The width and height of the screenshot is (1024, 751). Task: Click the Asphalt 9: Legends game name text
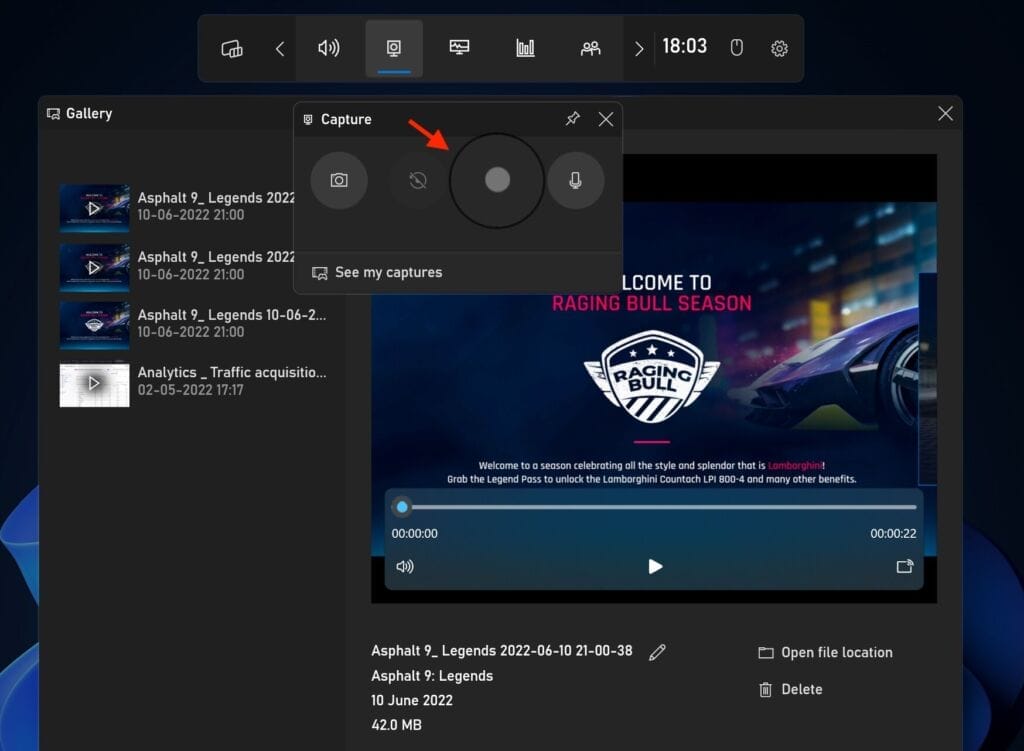tap(432, 676)
